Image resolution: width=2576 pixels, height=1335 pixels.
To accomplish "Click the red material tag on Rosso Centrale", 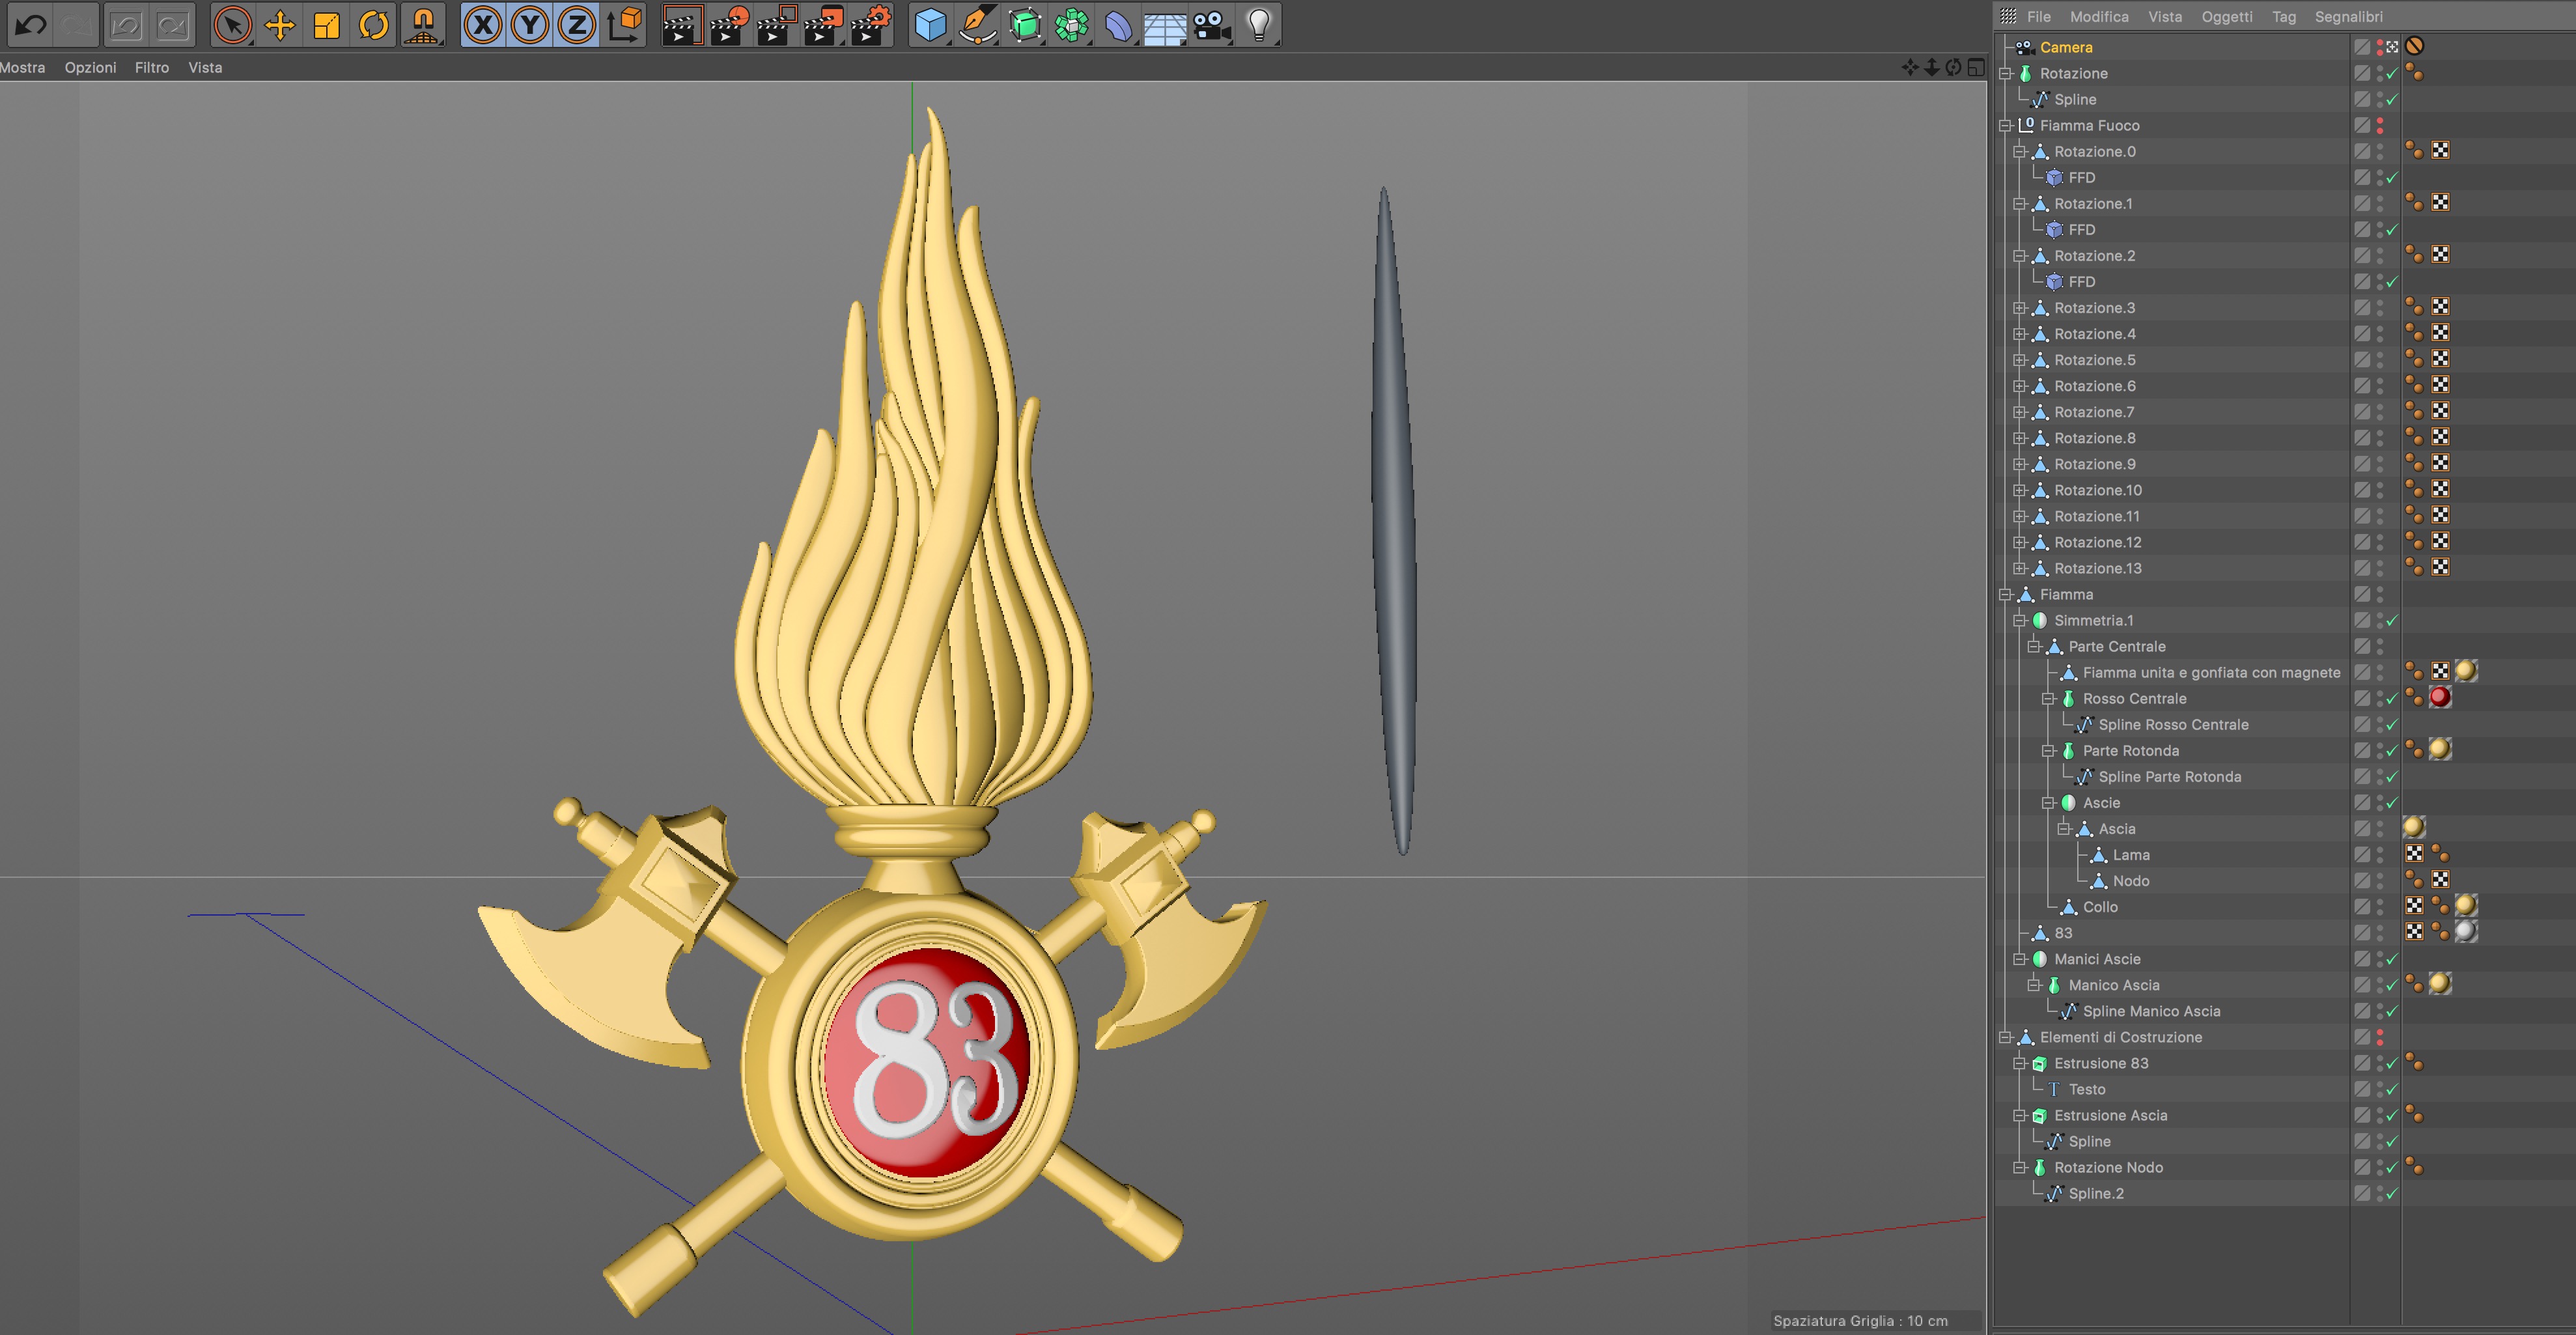I will click(x=2440, y=698).
